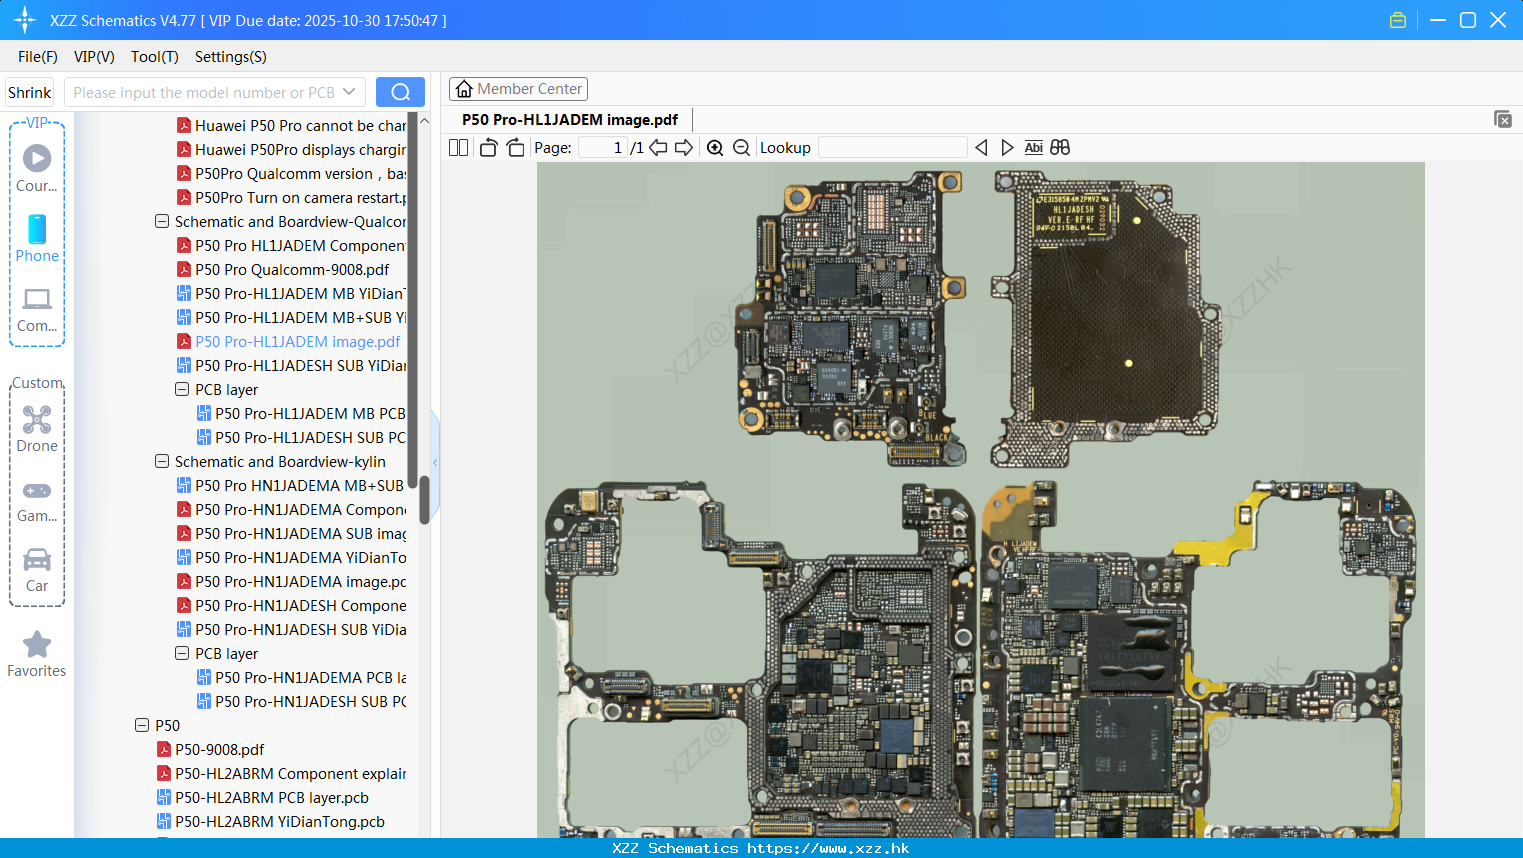Open the model number dropdown arrow
The image size is (1523, 858).
point(349,92)
